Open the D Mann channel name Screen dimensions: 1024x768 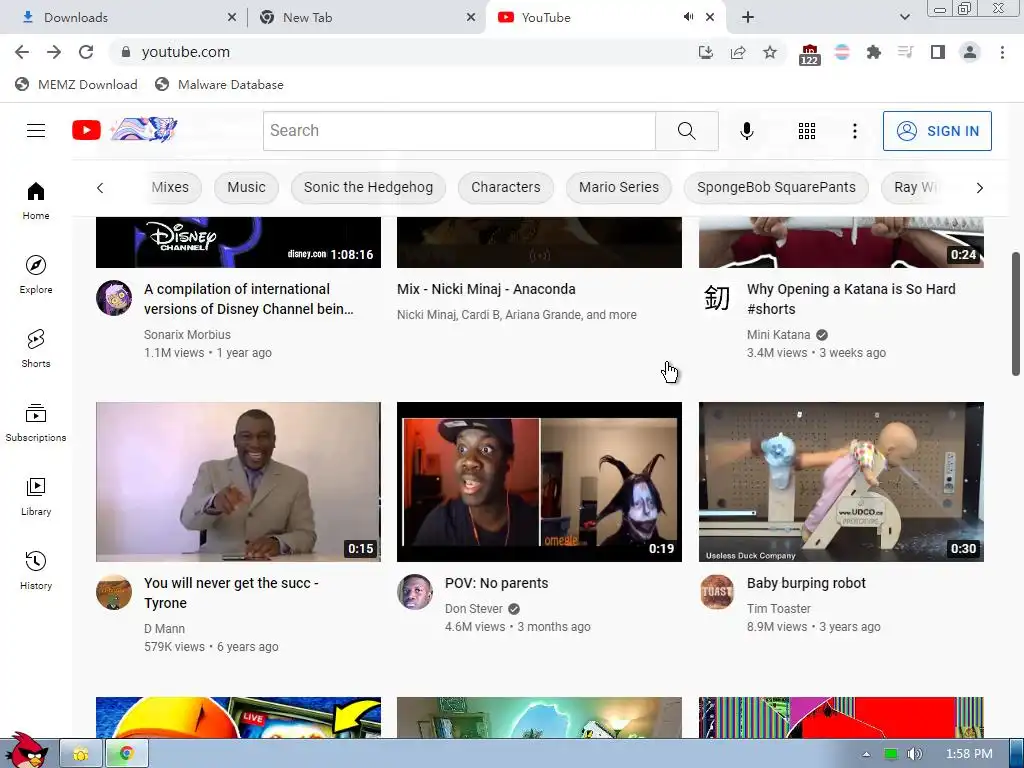point(165,629)
